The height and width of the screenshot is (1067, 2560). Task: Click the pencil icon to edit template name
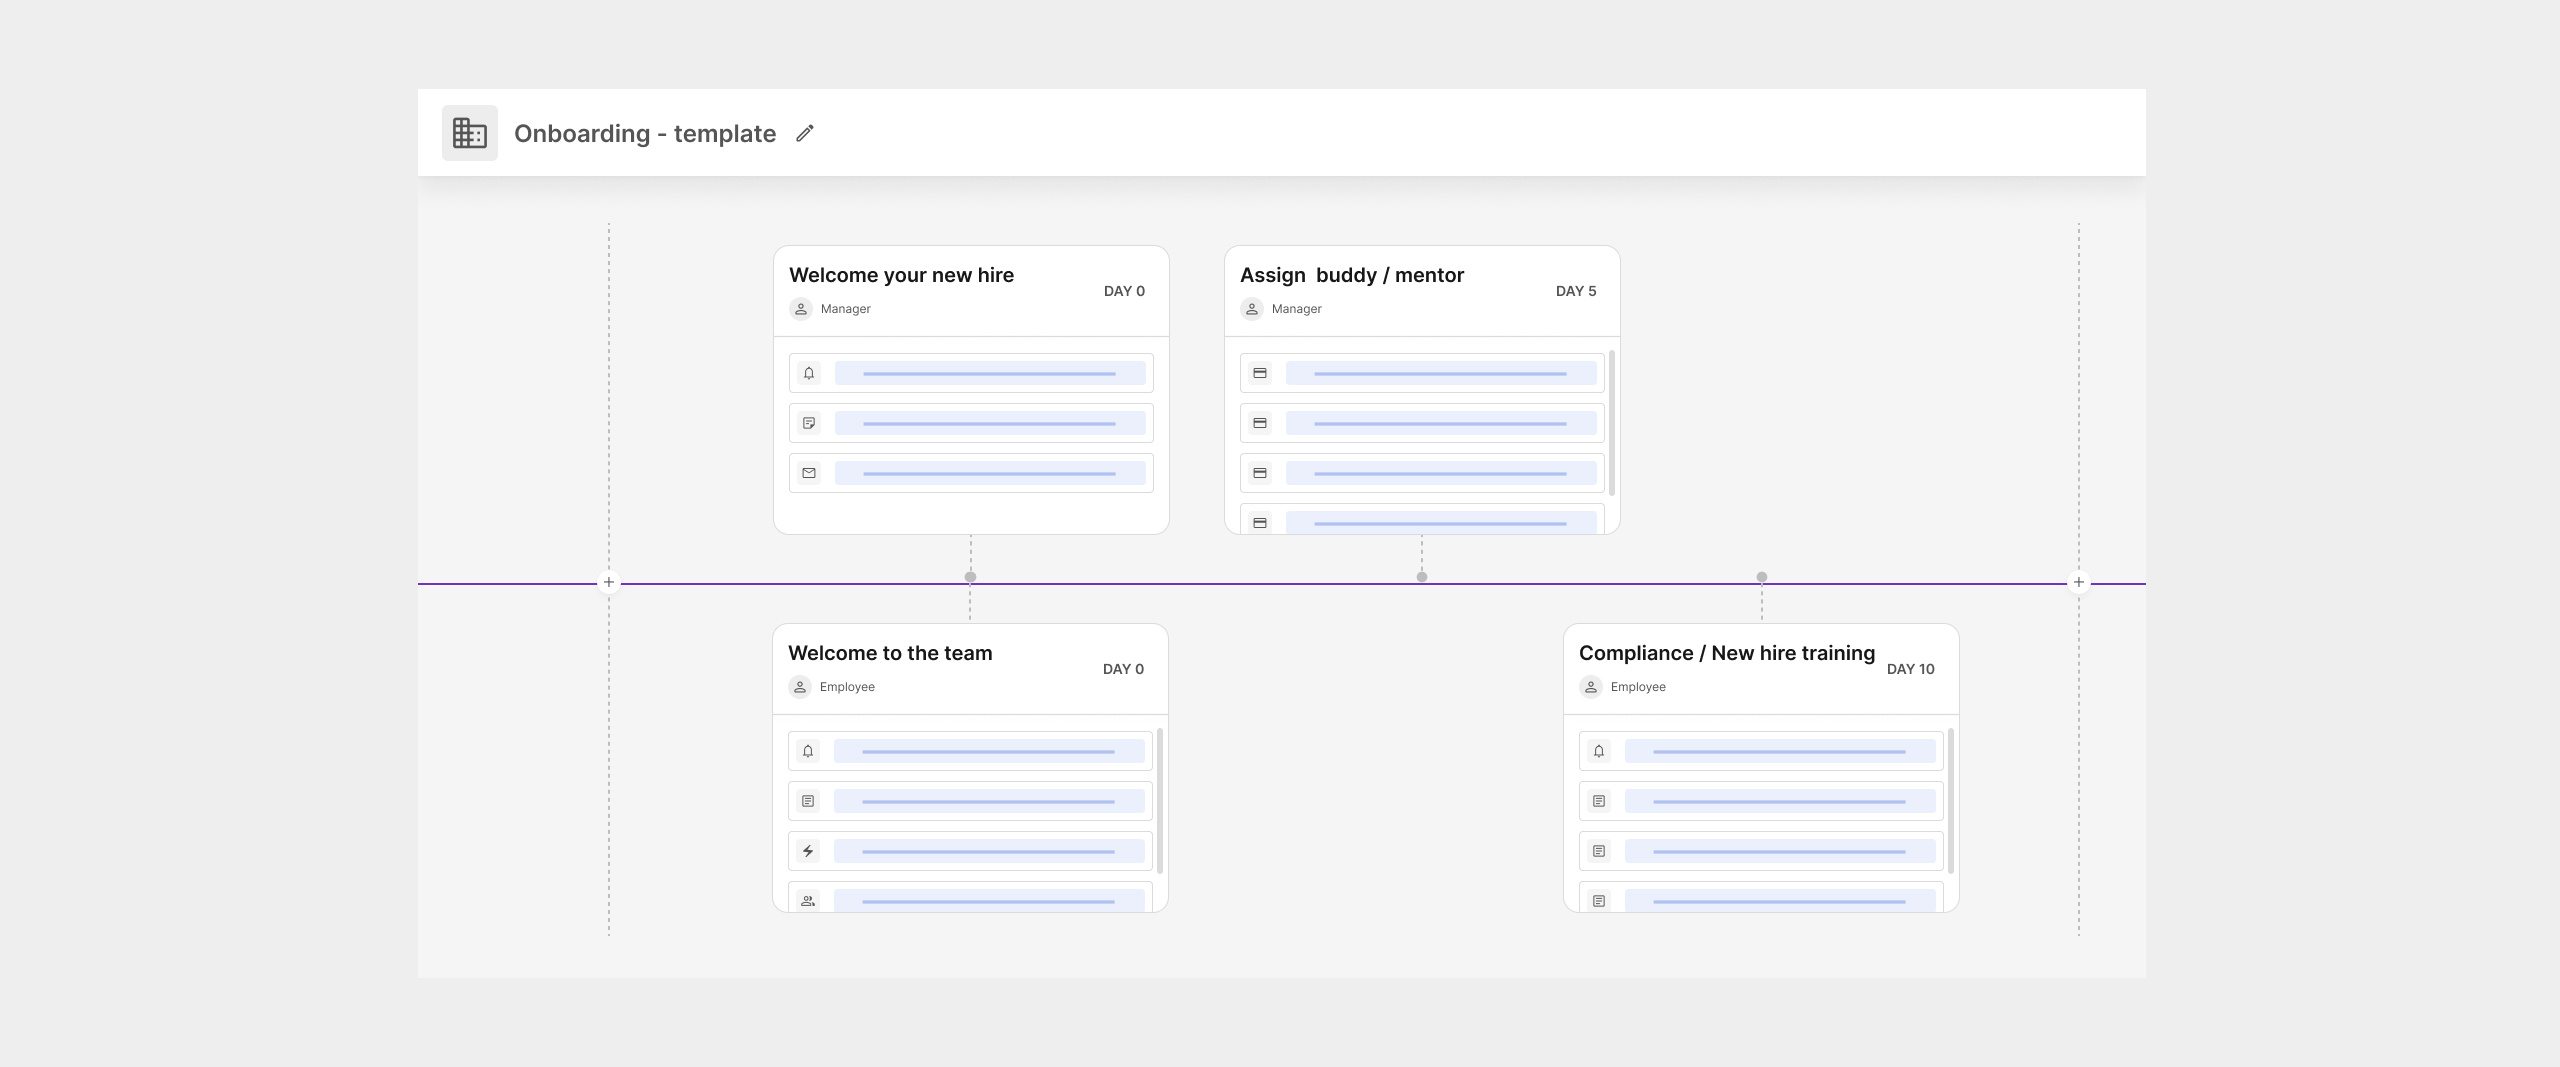[x=805, y=133]
